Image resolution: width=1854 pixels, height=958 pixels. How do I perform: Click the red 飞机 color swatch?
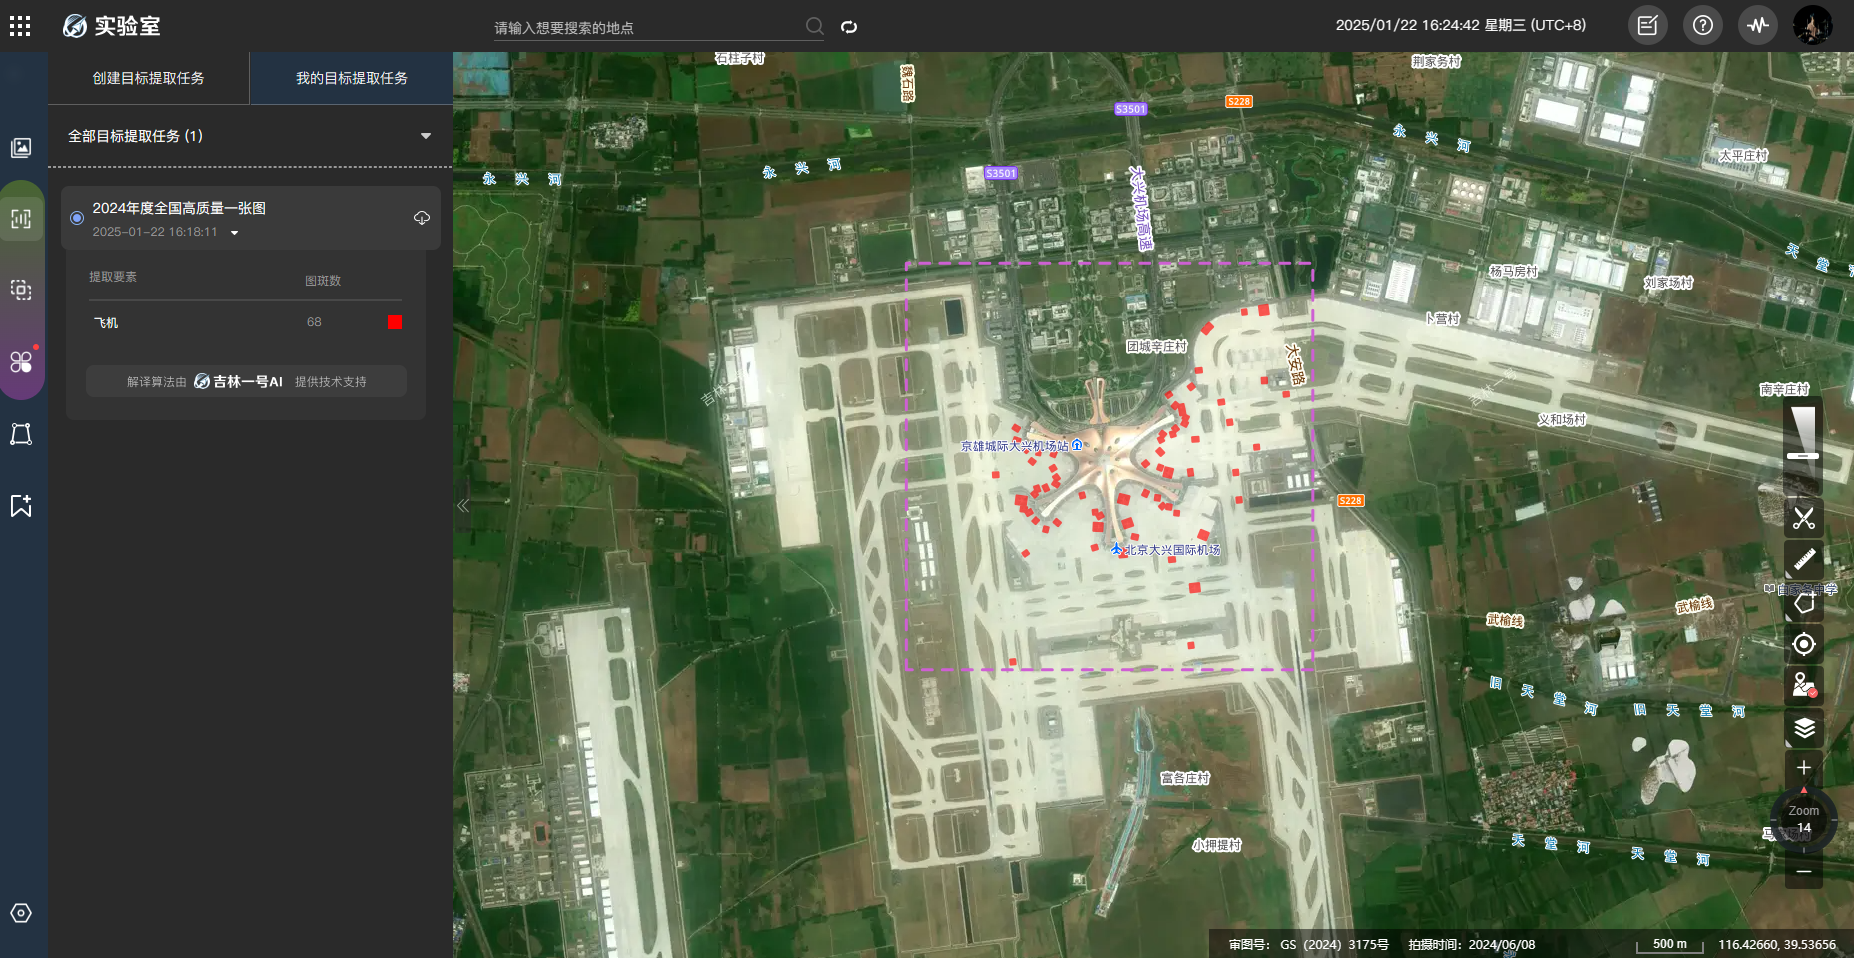point(395,322)
